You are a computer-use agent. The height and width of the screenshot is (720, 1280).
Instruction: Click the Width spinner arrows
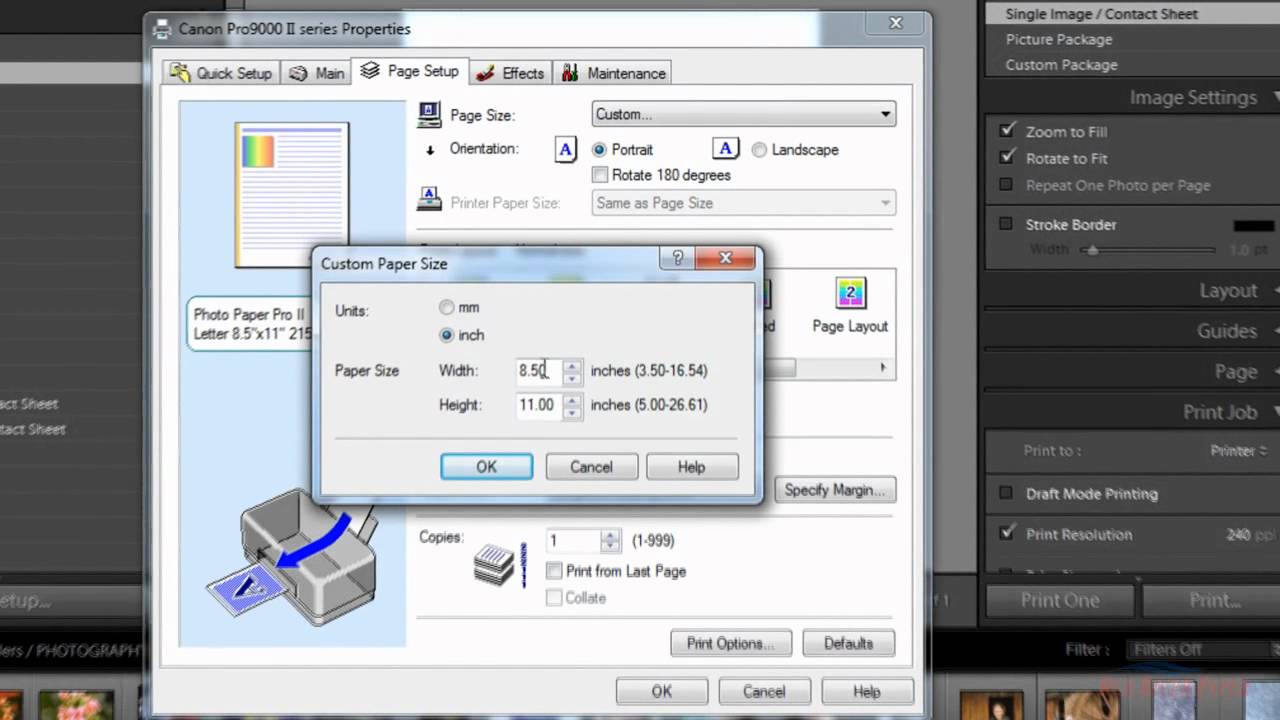pos(572,371)
